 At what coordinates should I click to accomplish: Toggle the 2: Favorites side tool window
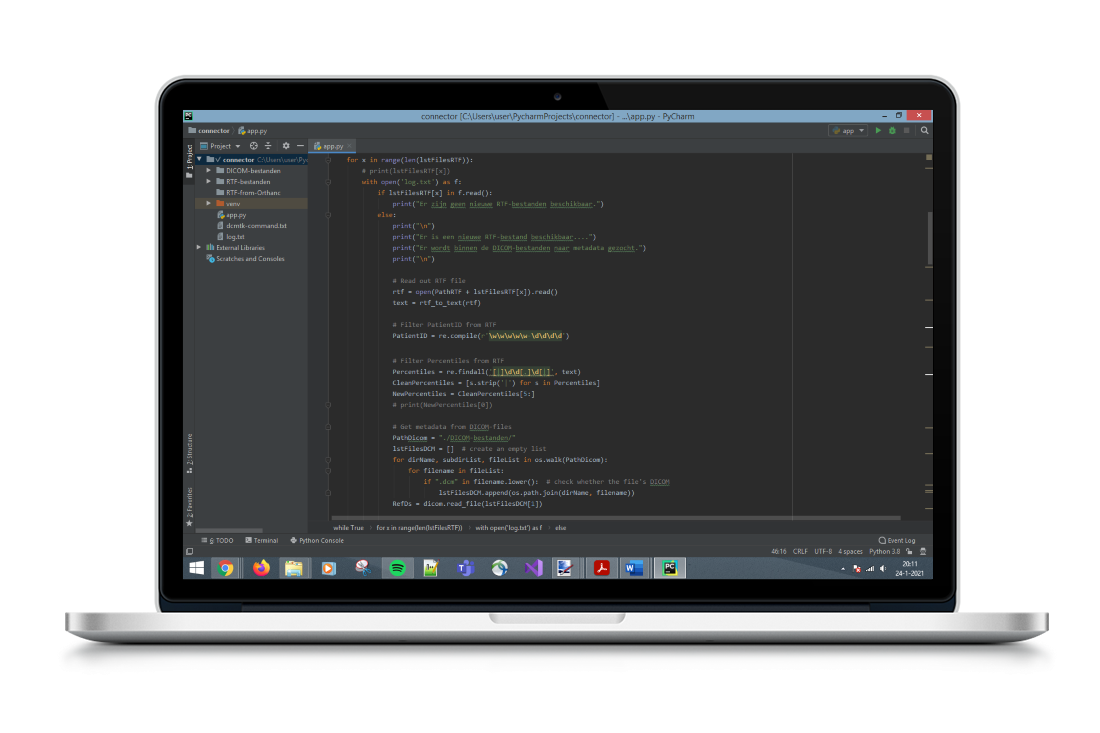point(189,504)
